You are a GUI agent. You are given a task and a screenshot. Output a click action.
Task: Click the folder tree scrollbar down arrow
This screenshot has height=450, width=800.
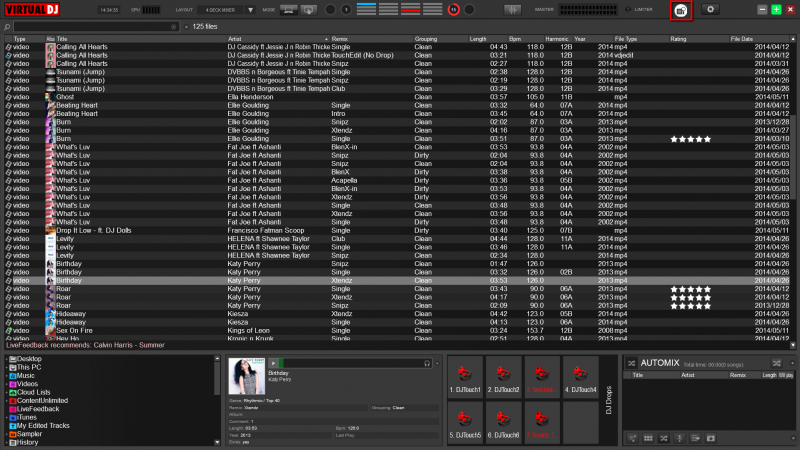coord(217,442)
